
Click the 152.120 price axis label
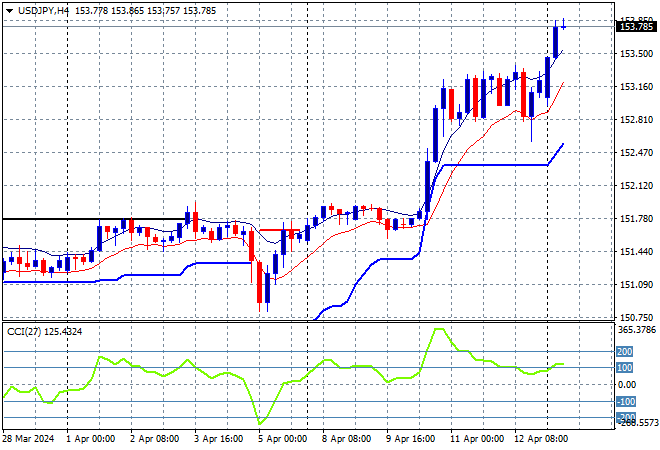(636, 186)
